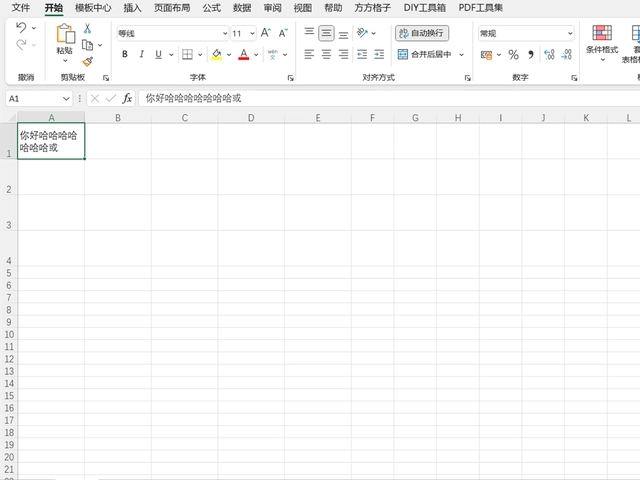Toggle underline formatting
The image size is (640, 480).
[x=158, y=54]
